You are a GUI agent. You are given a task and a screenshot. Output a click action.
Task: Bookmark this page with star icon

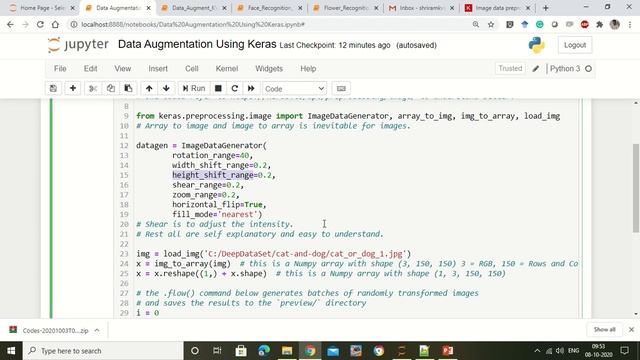[491, 24]
